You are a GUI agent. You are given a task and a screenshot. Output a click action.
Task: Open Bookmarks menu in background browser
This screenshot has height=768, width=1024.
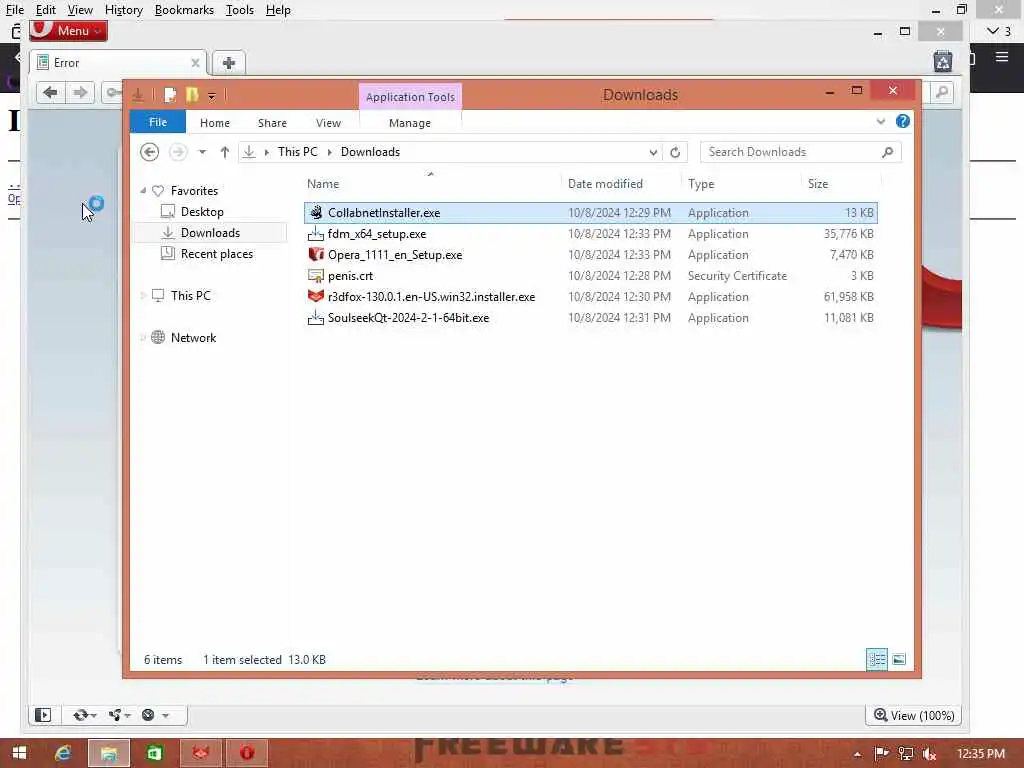click(x=184, y=10)
